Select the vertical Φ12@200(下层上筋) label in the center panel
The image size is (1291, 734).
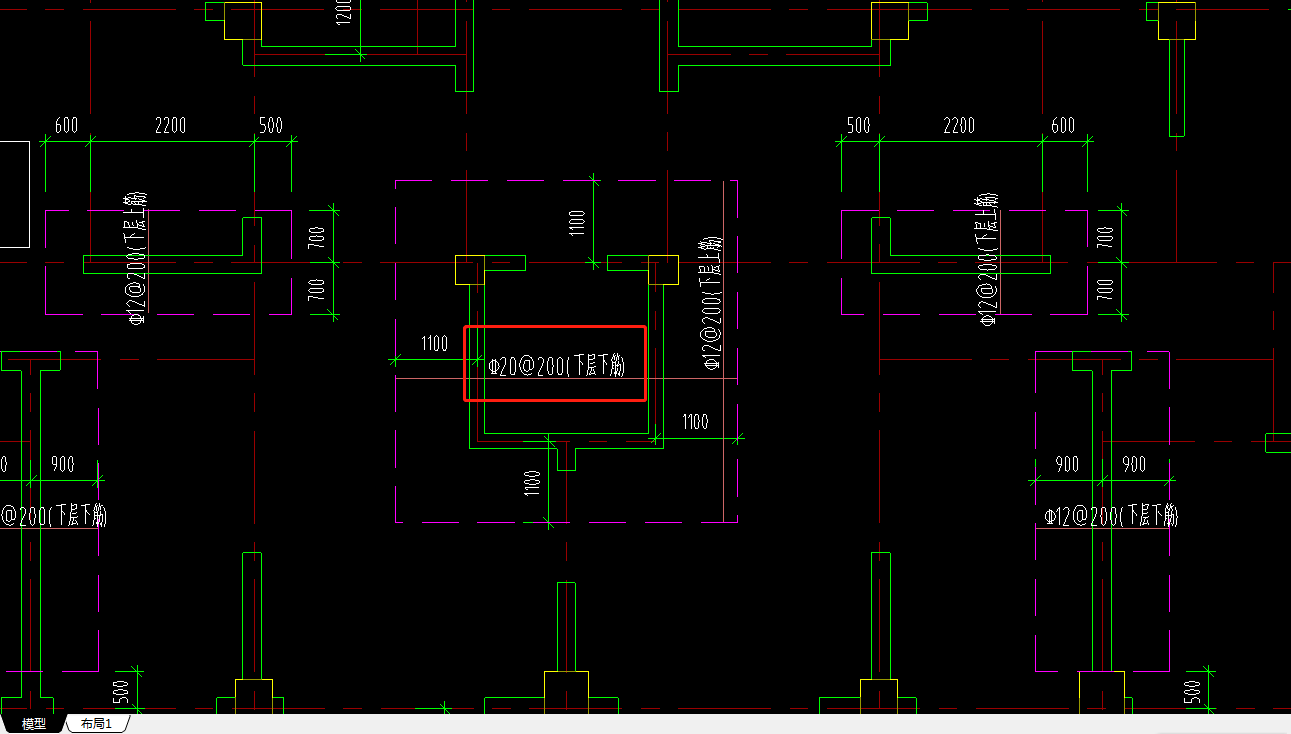pos(712,304)
